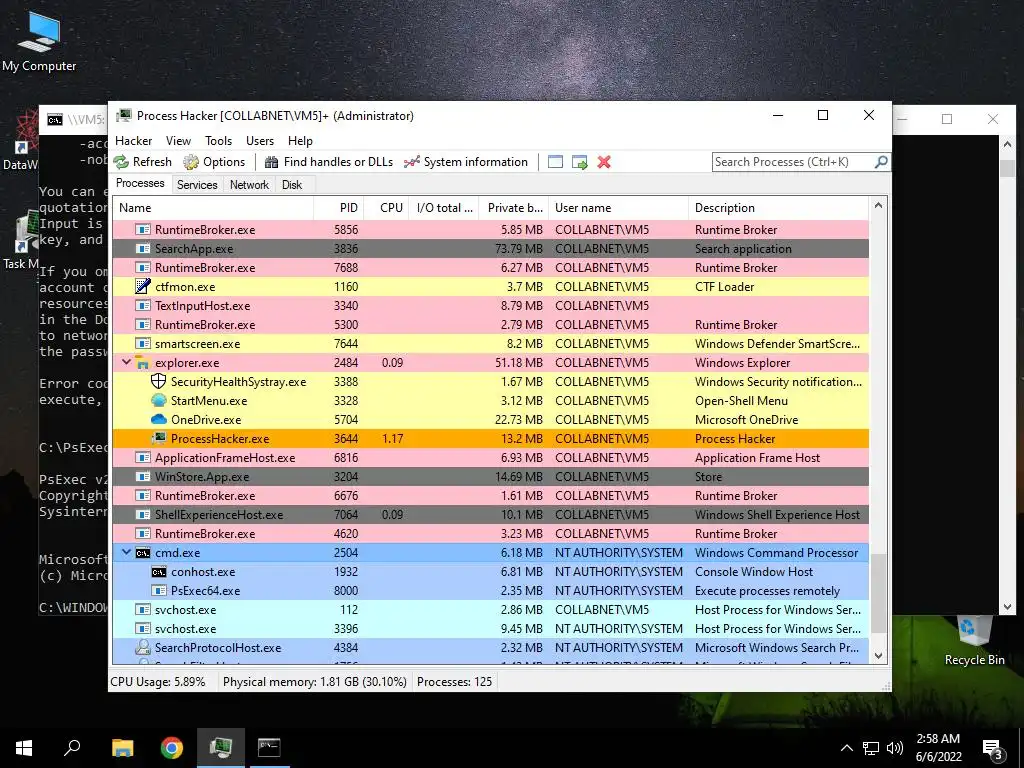Click command prompt taskbar icon
The width and height of the screenshot is (1024, 768).
pos(269,748)
